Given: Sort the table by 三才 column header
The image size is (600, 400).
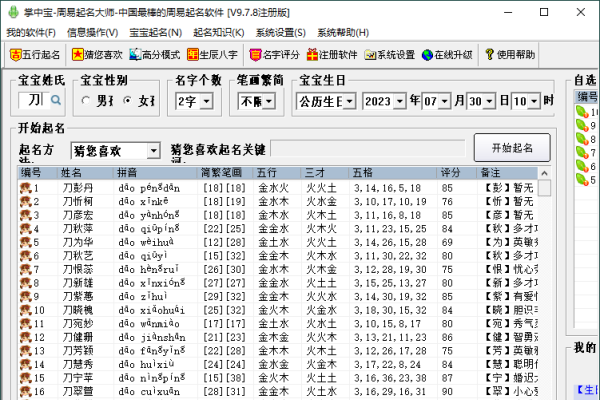Looking at the screenshot, I should (324, 173).
